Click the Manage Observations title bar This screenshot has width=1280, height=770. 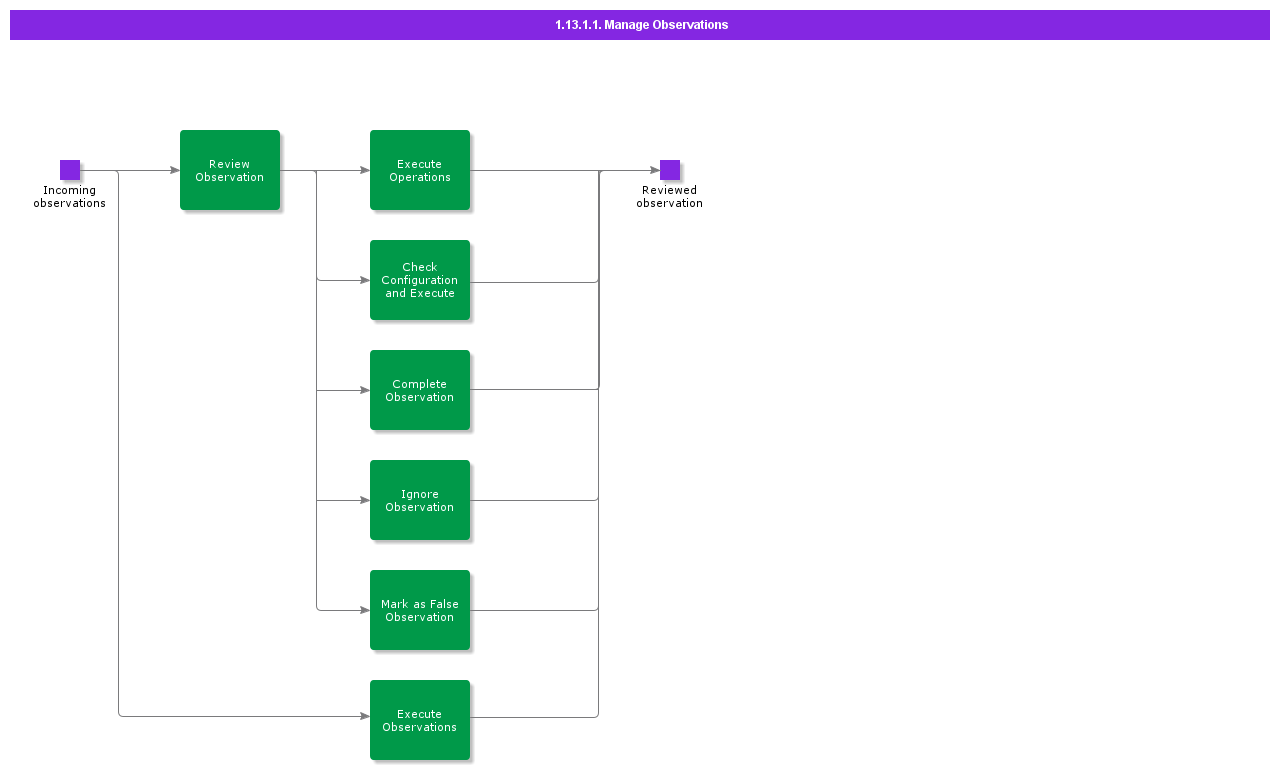click(640, 25)
